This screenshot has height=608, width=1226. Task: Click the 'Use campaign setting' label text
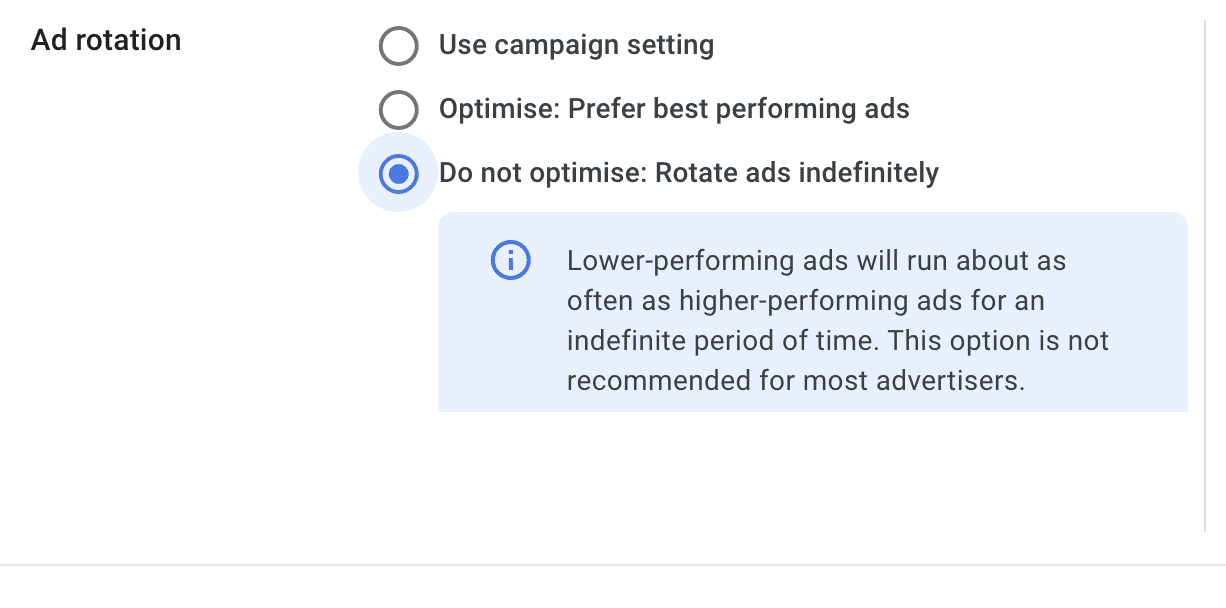pos(576,46)
